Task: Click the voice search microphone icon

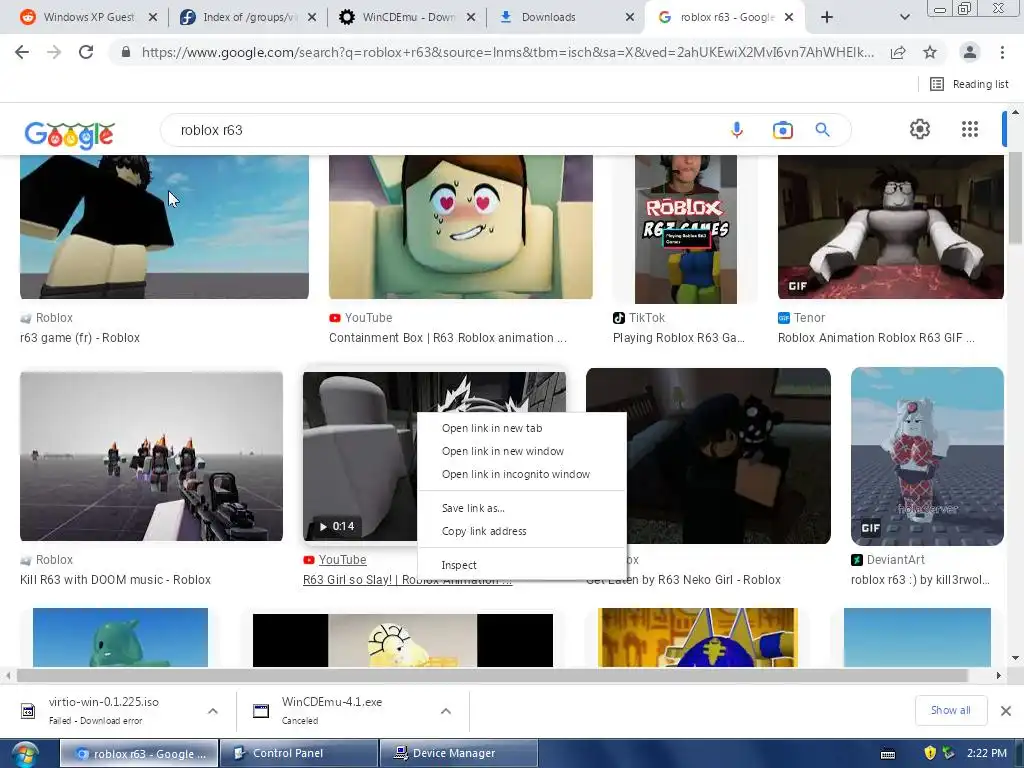Action: coord(737,130)
